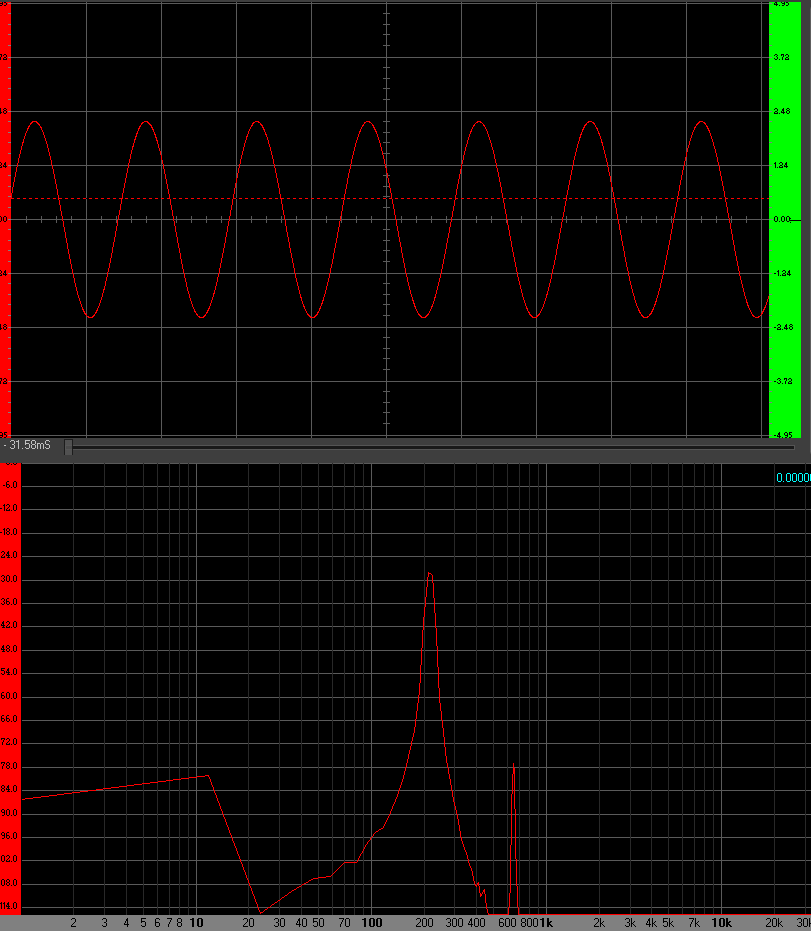This screenshot has width=811, height=931.
Task: Click the 10k label on the frequency axis
Action: pos(720,922)
